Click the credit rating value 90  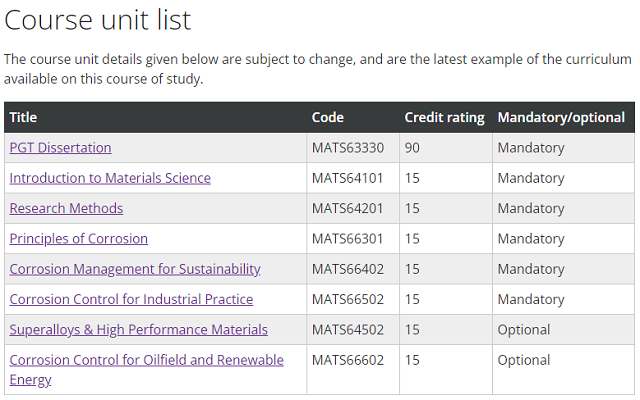coord(412,148)
